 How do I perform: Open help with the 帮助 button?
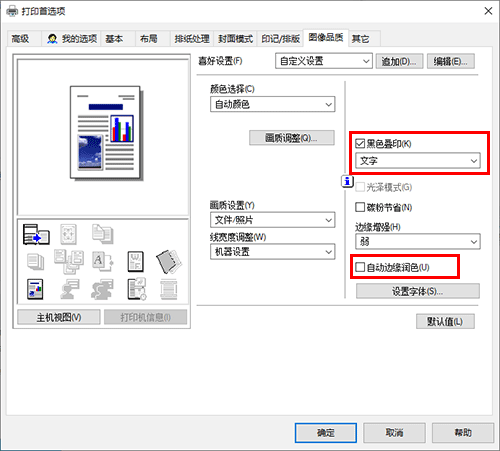coord(463,433)
